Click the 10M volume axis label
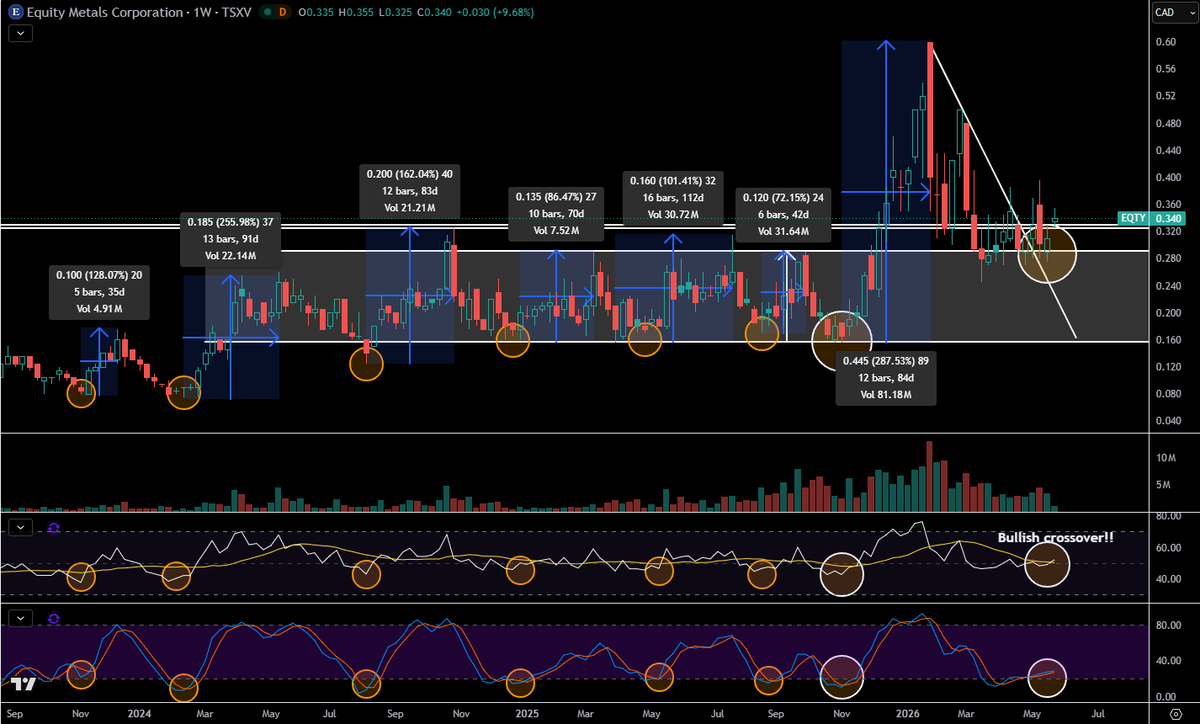 1165,458
